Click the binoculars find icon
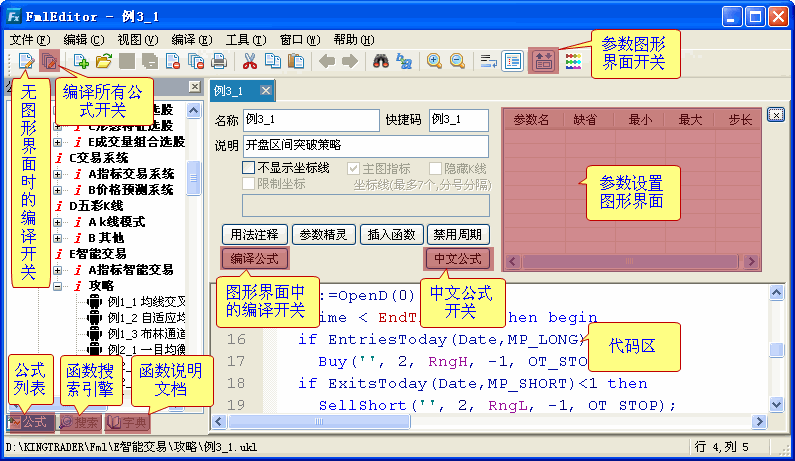The width and height of the screenshot is (795, 461). click(380, 61)
